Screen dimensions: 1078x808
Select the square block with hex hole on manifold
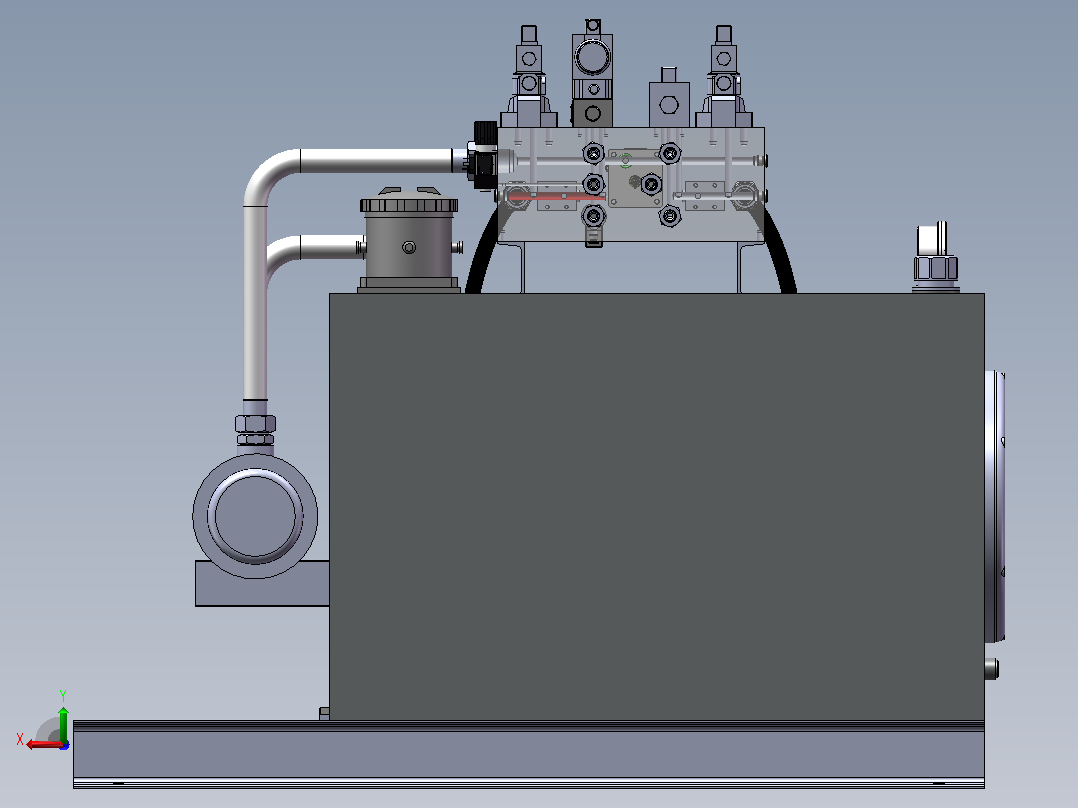(x=669, y=104)
